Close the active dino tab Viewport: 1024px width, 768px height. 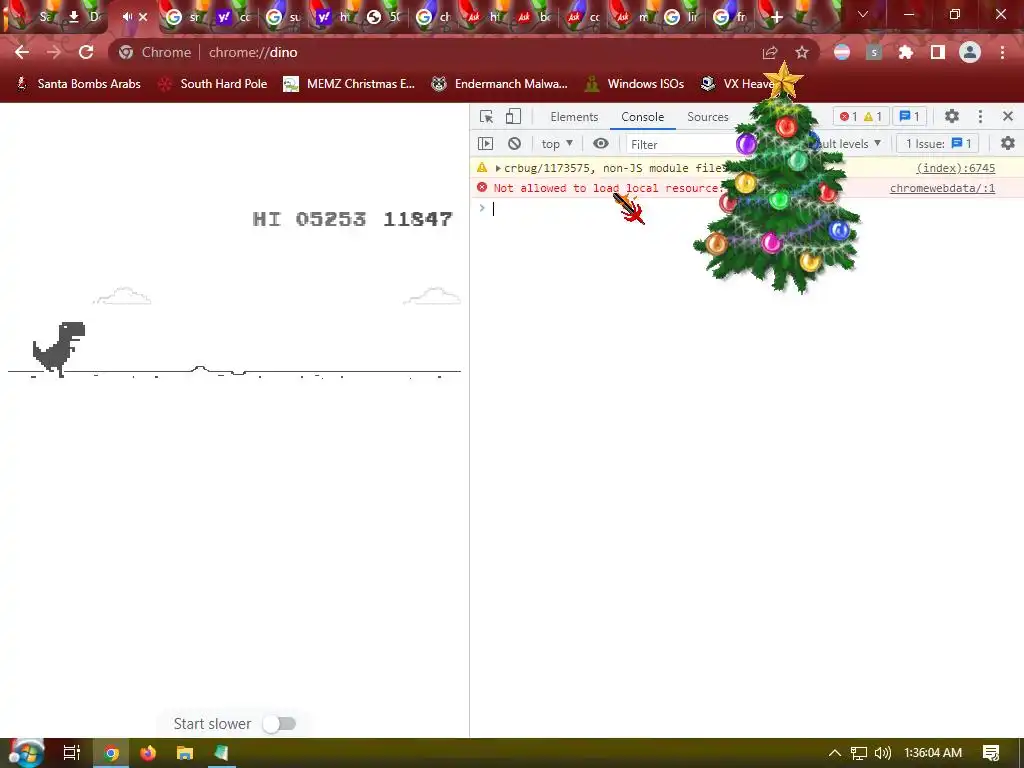click(143, 17)
